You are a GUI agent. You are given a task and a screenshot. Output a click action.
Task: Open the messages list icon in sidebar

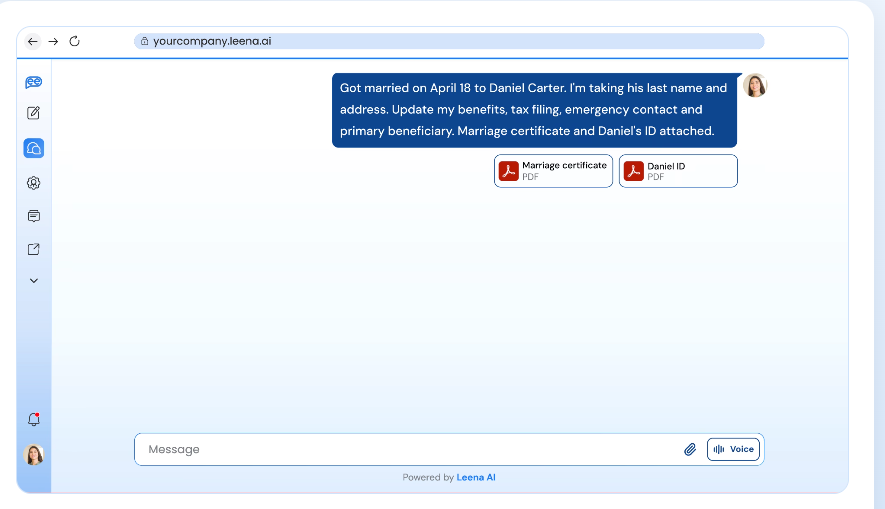[34, 216]
